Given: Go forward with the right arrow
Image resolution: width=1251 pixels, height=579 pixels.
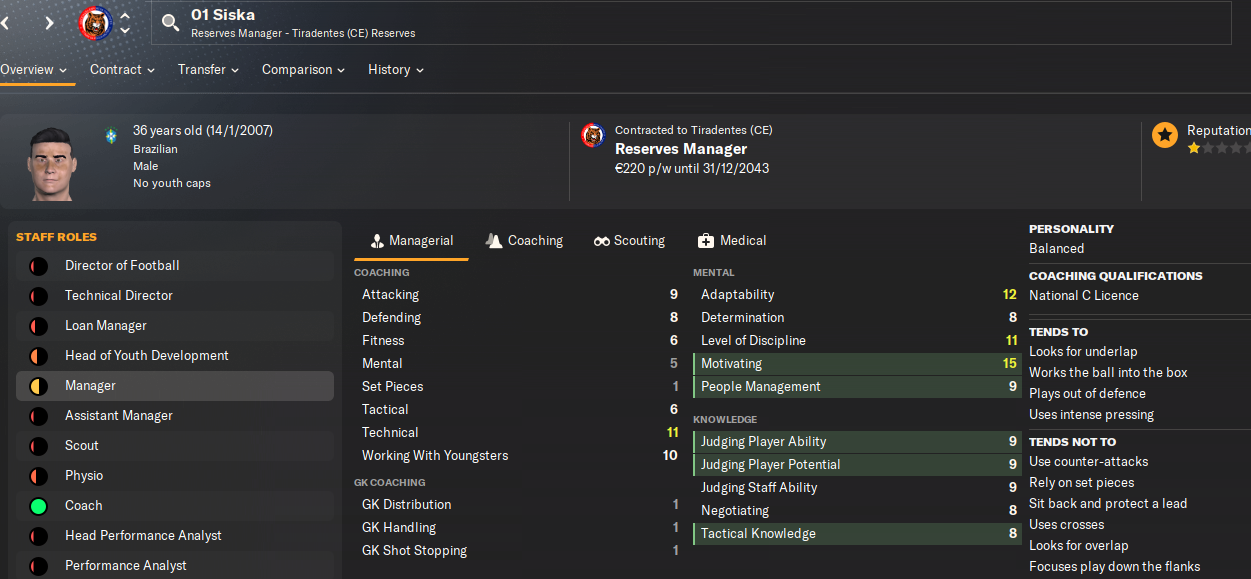Looking at the screenshot, I should pyautogui.click(x=49, y=23).
